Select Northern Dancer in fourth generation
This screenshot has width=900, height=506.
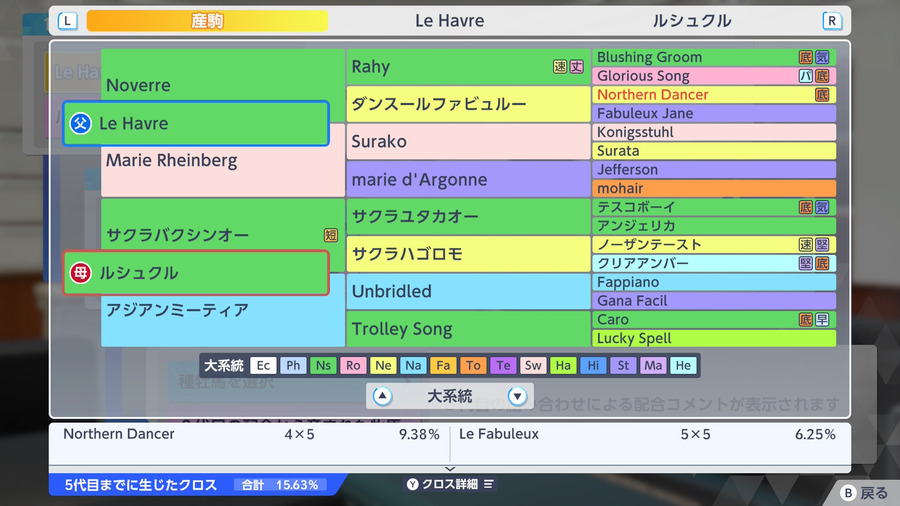tap(714, 95)
